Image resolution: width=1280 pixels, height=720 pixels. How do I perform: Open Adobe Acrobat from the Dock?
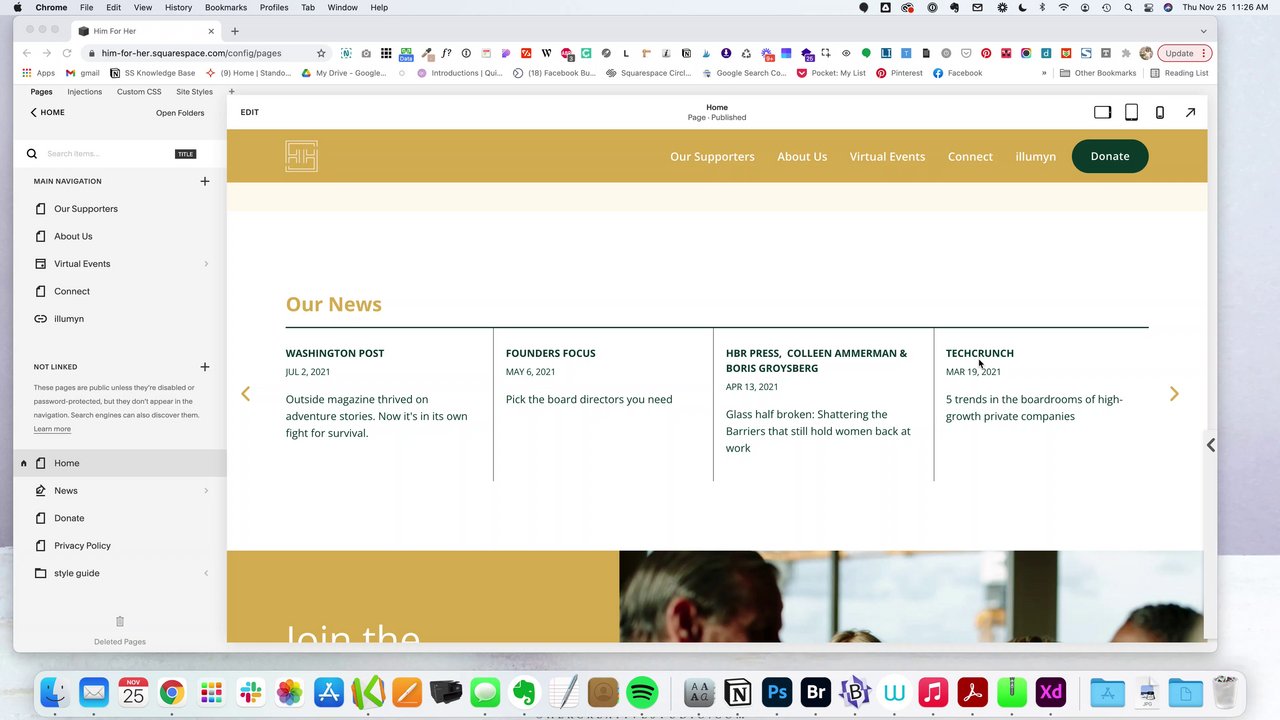click(972, 692)
